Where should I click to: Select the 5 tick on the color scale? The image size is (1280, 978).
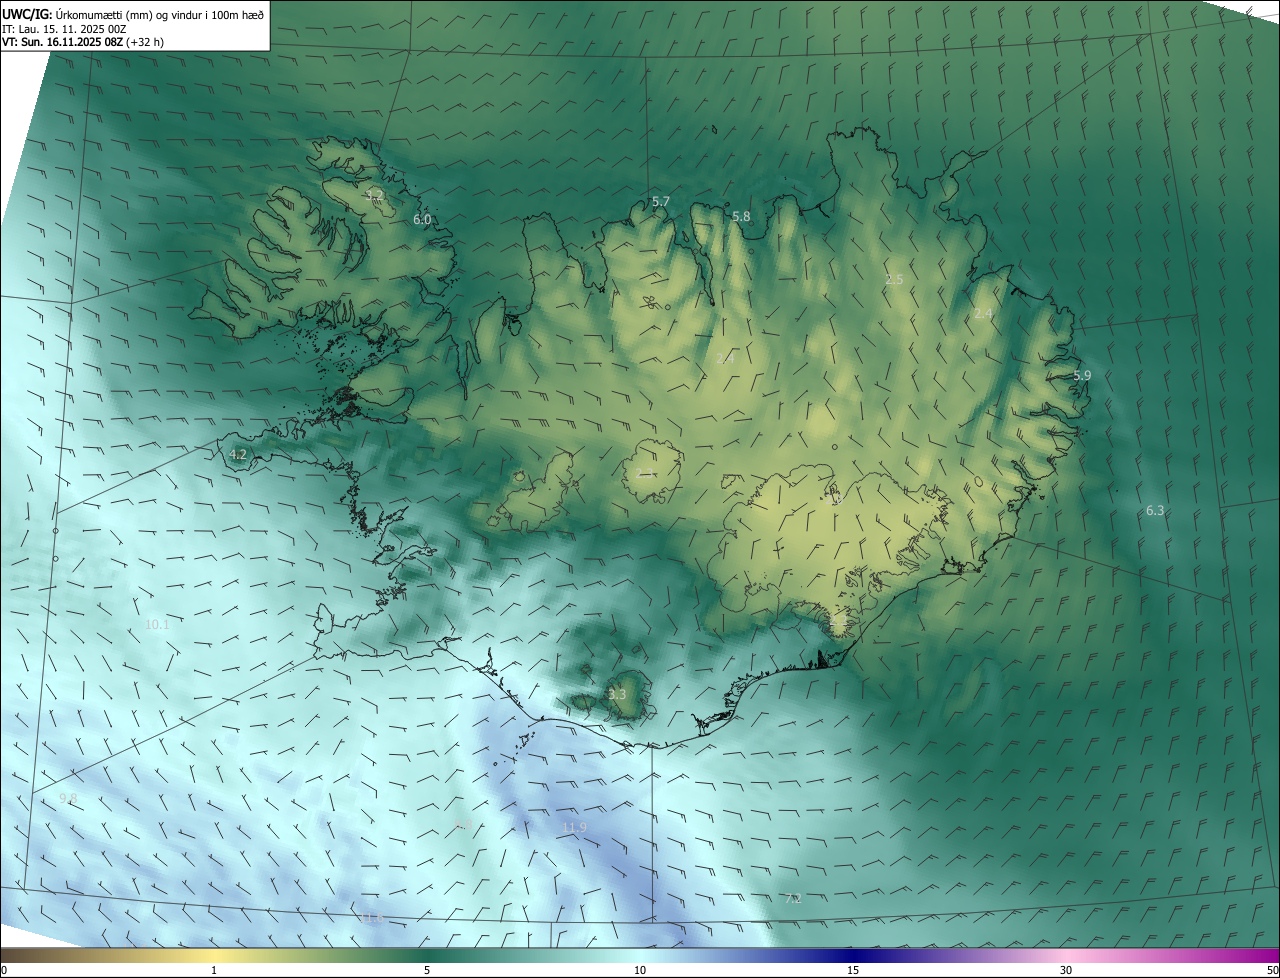[x=427, y=969]
